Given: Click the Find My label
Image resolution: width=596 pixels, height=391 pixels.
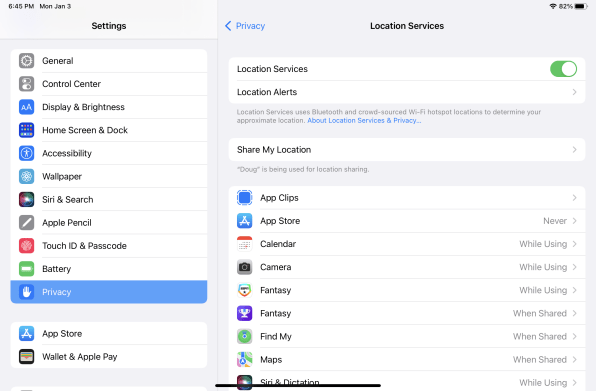Looking at the screenshot, I should click(x=276, y=337).
